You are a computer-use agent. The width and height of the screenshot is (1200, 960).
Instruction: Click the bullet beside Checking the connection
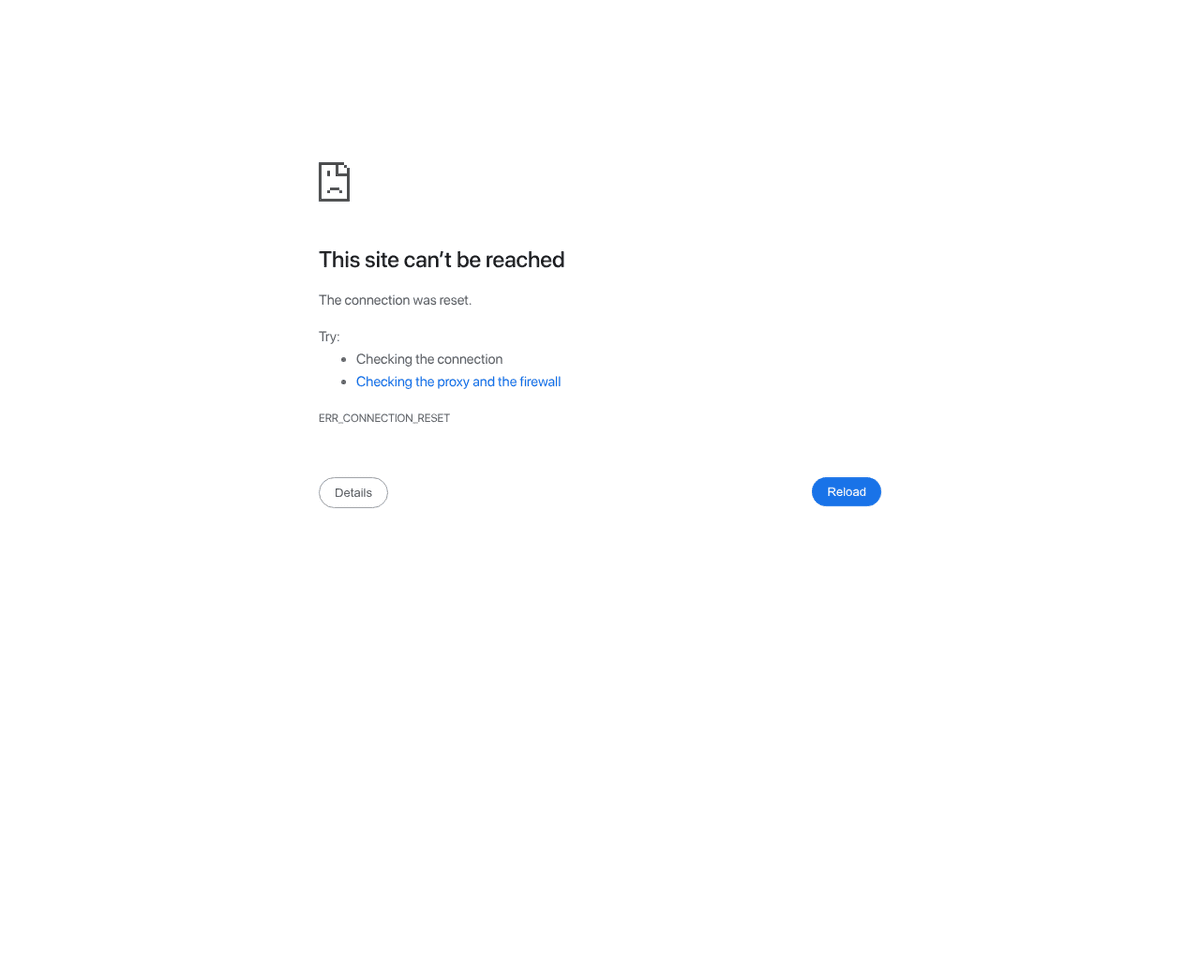[x=343, y=359]
